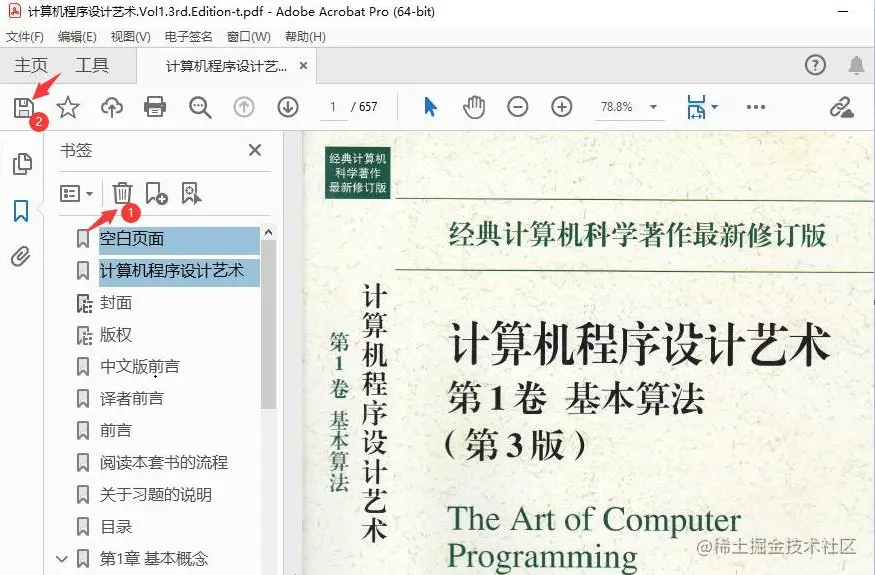Jump to 关于习题的说明 bookmark
The image size is (875, 575).
point(156,495)
